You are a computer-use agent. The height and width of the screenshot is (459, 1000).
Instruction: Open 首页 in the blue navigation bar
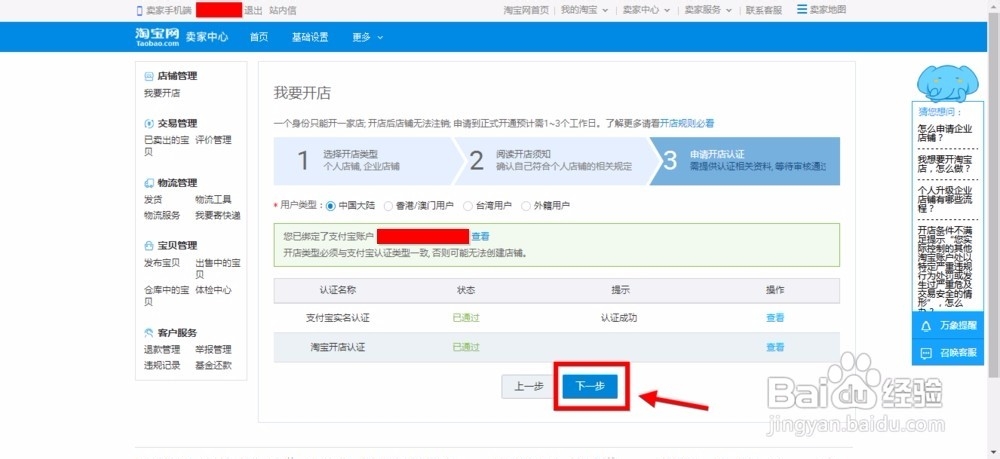[x=259, y=38]
